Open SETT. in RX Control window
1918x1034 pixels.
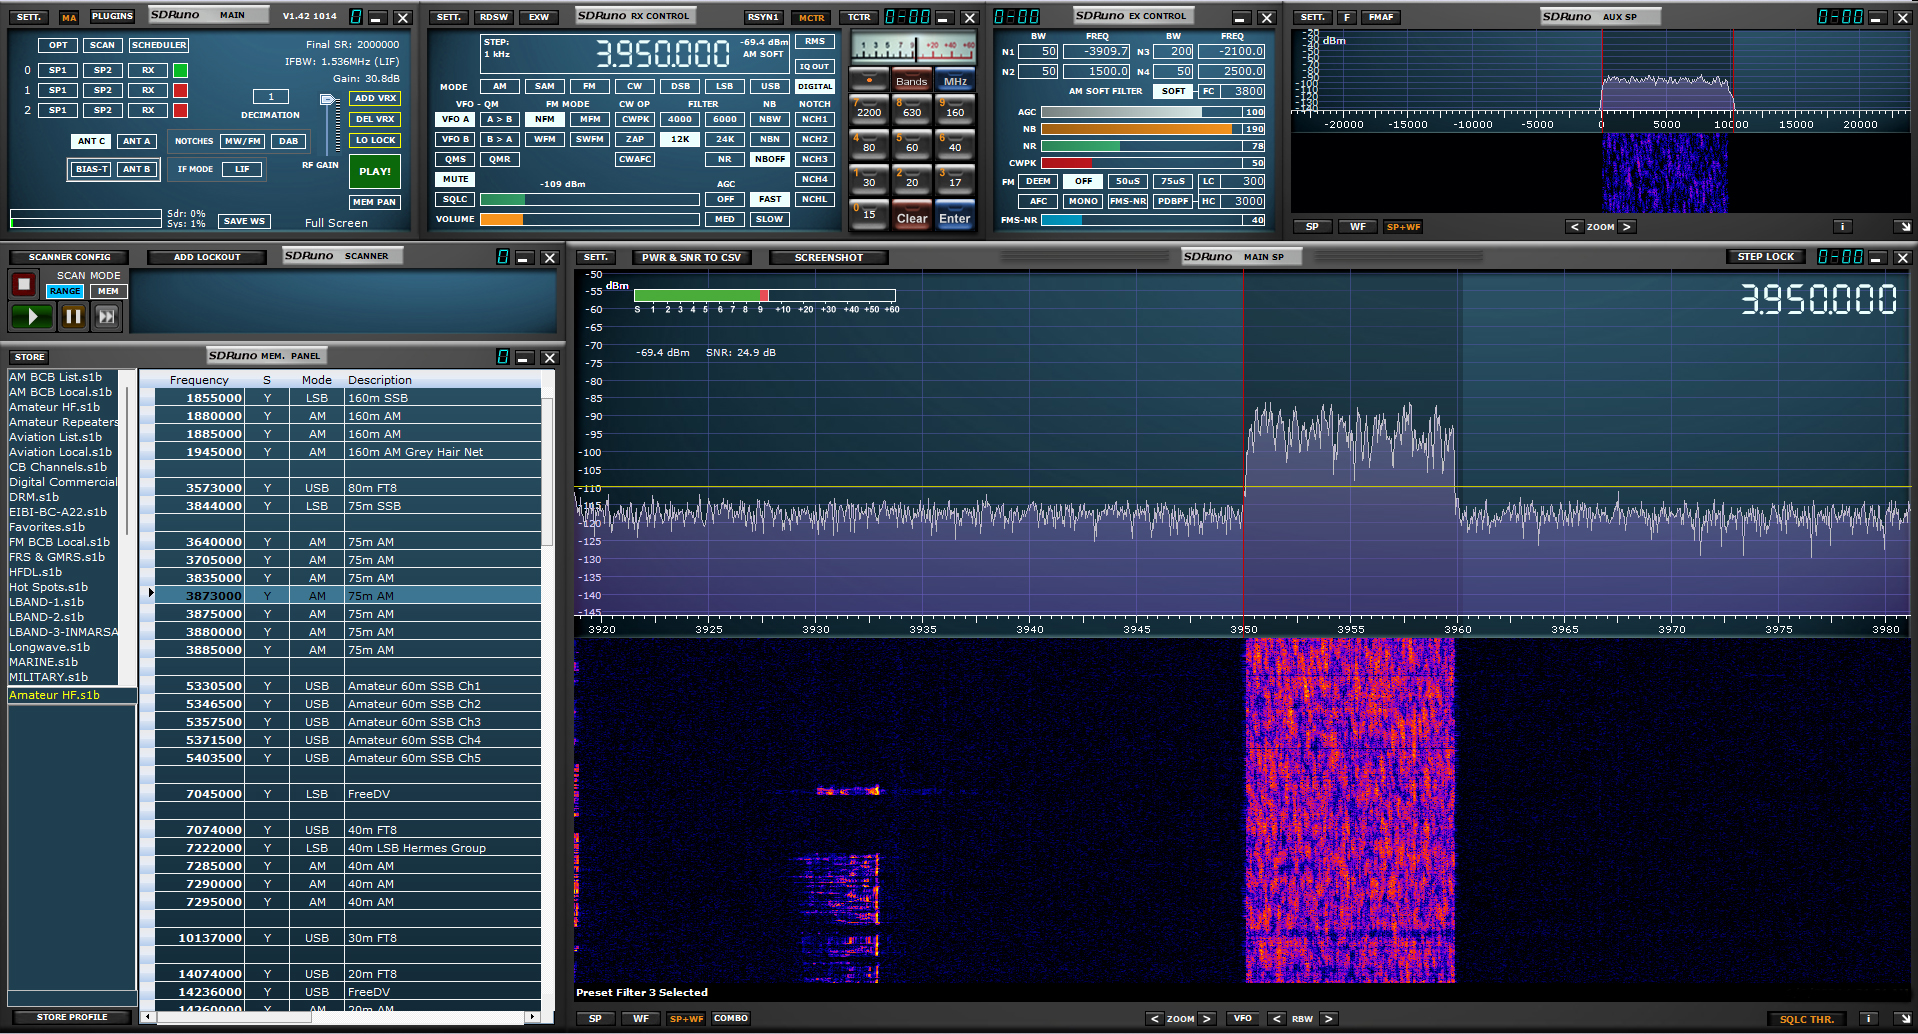pos(449,17)
